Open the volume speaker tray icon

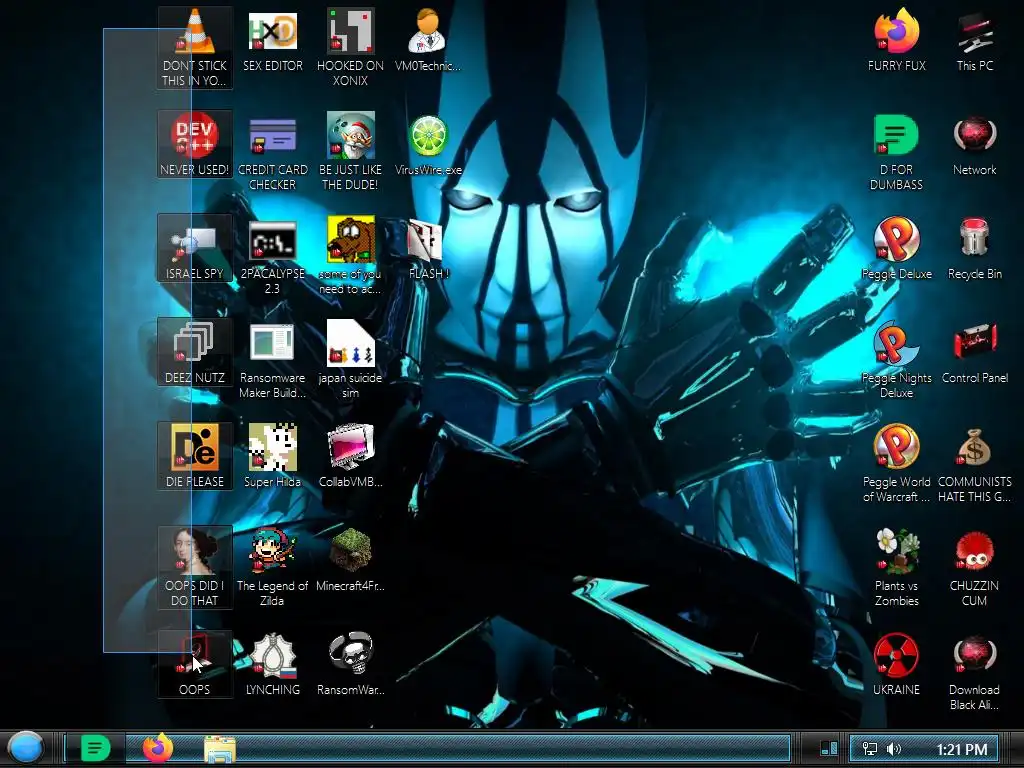click(x=894, y=749)
